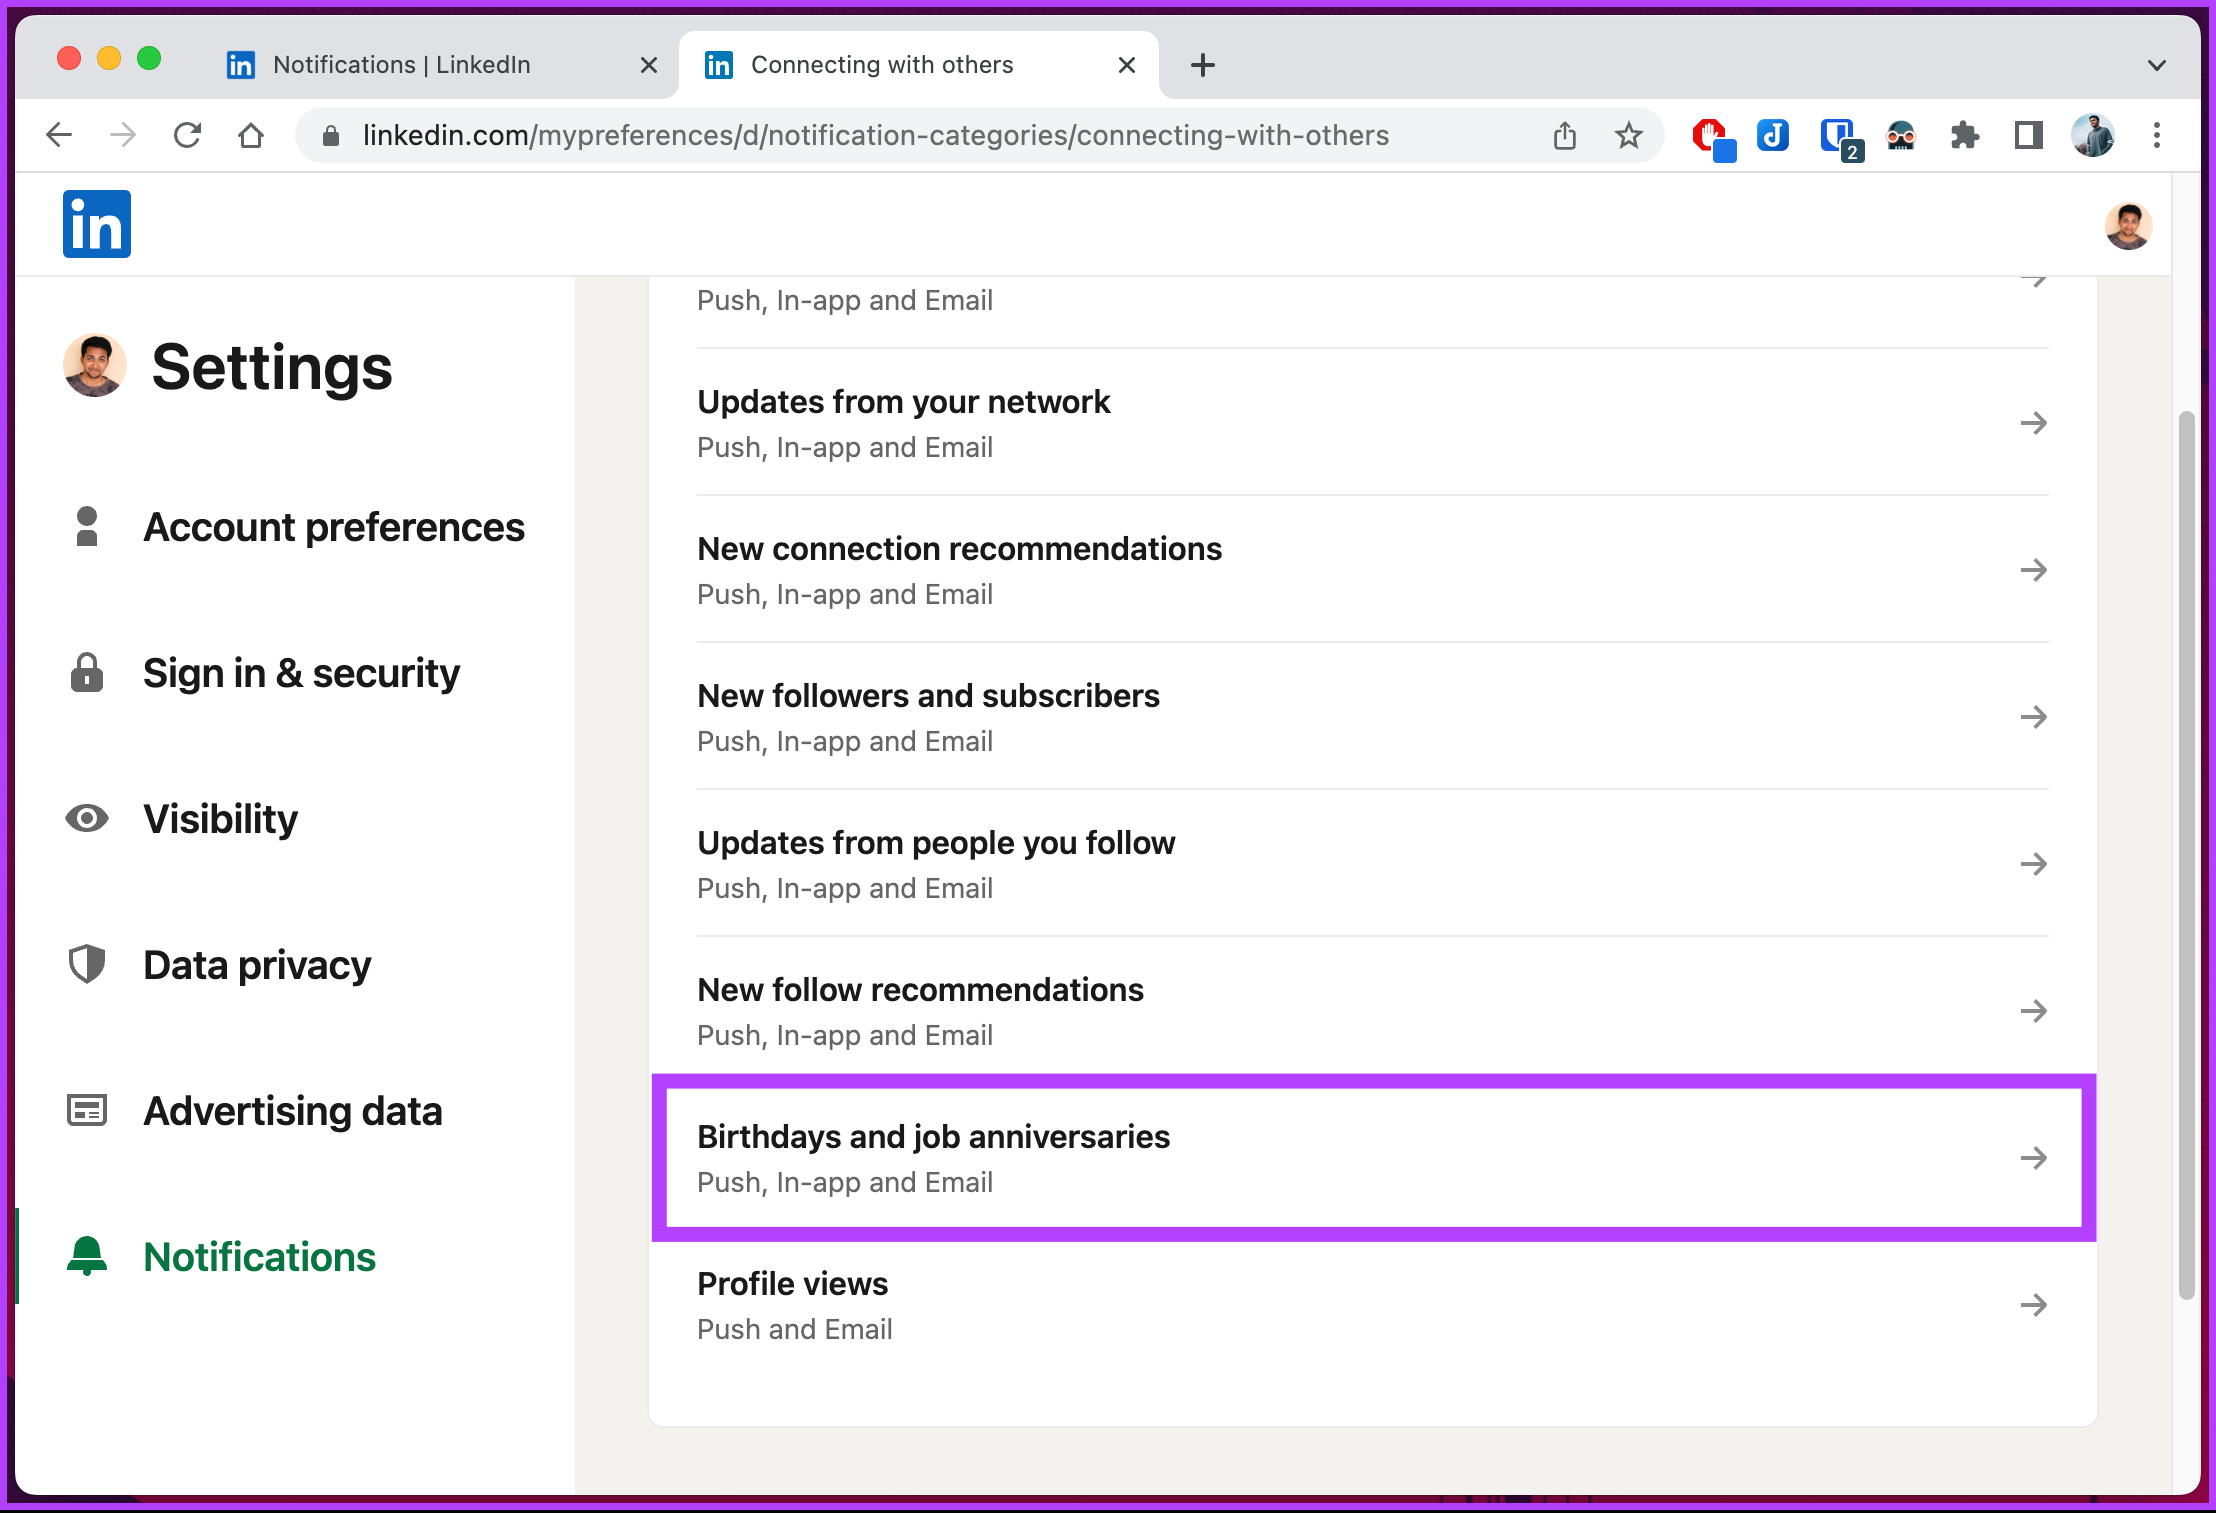Focus the linkedin.com address bar

coord(875,135)
